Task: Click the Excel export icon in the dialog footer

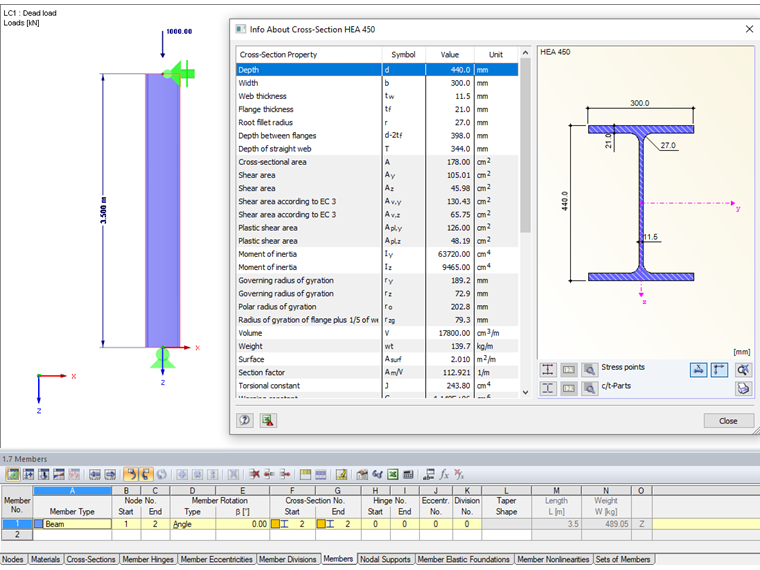Action: (x=267, y=421)
